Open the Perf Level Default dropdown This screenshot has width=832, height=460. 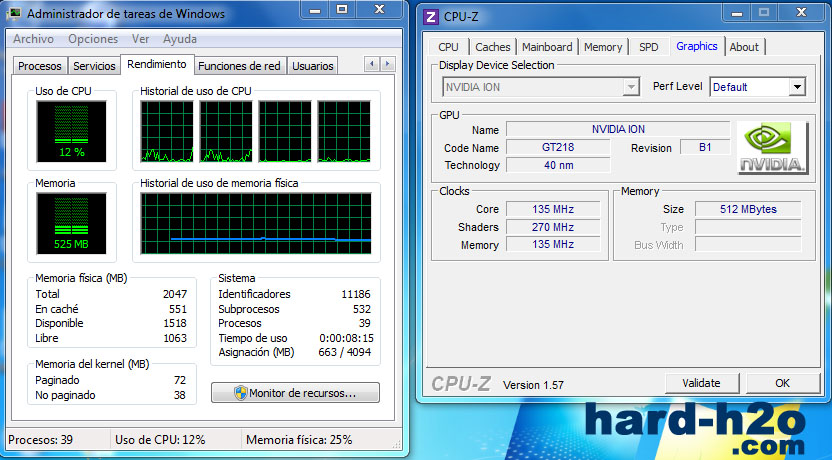point(797,87)
